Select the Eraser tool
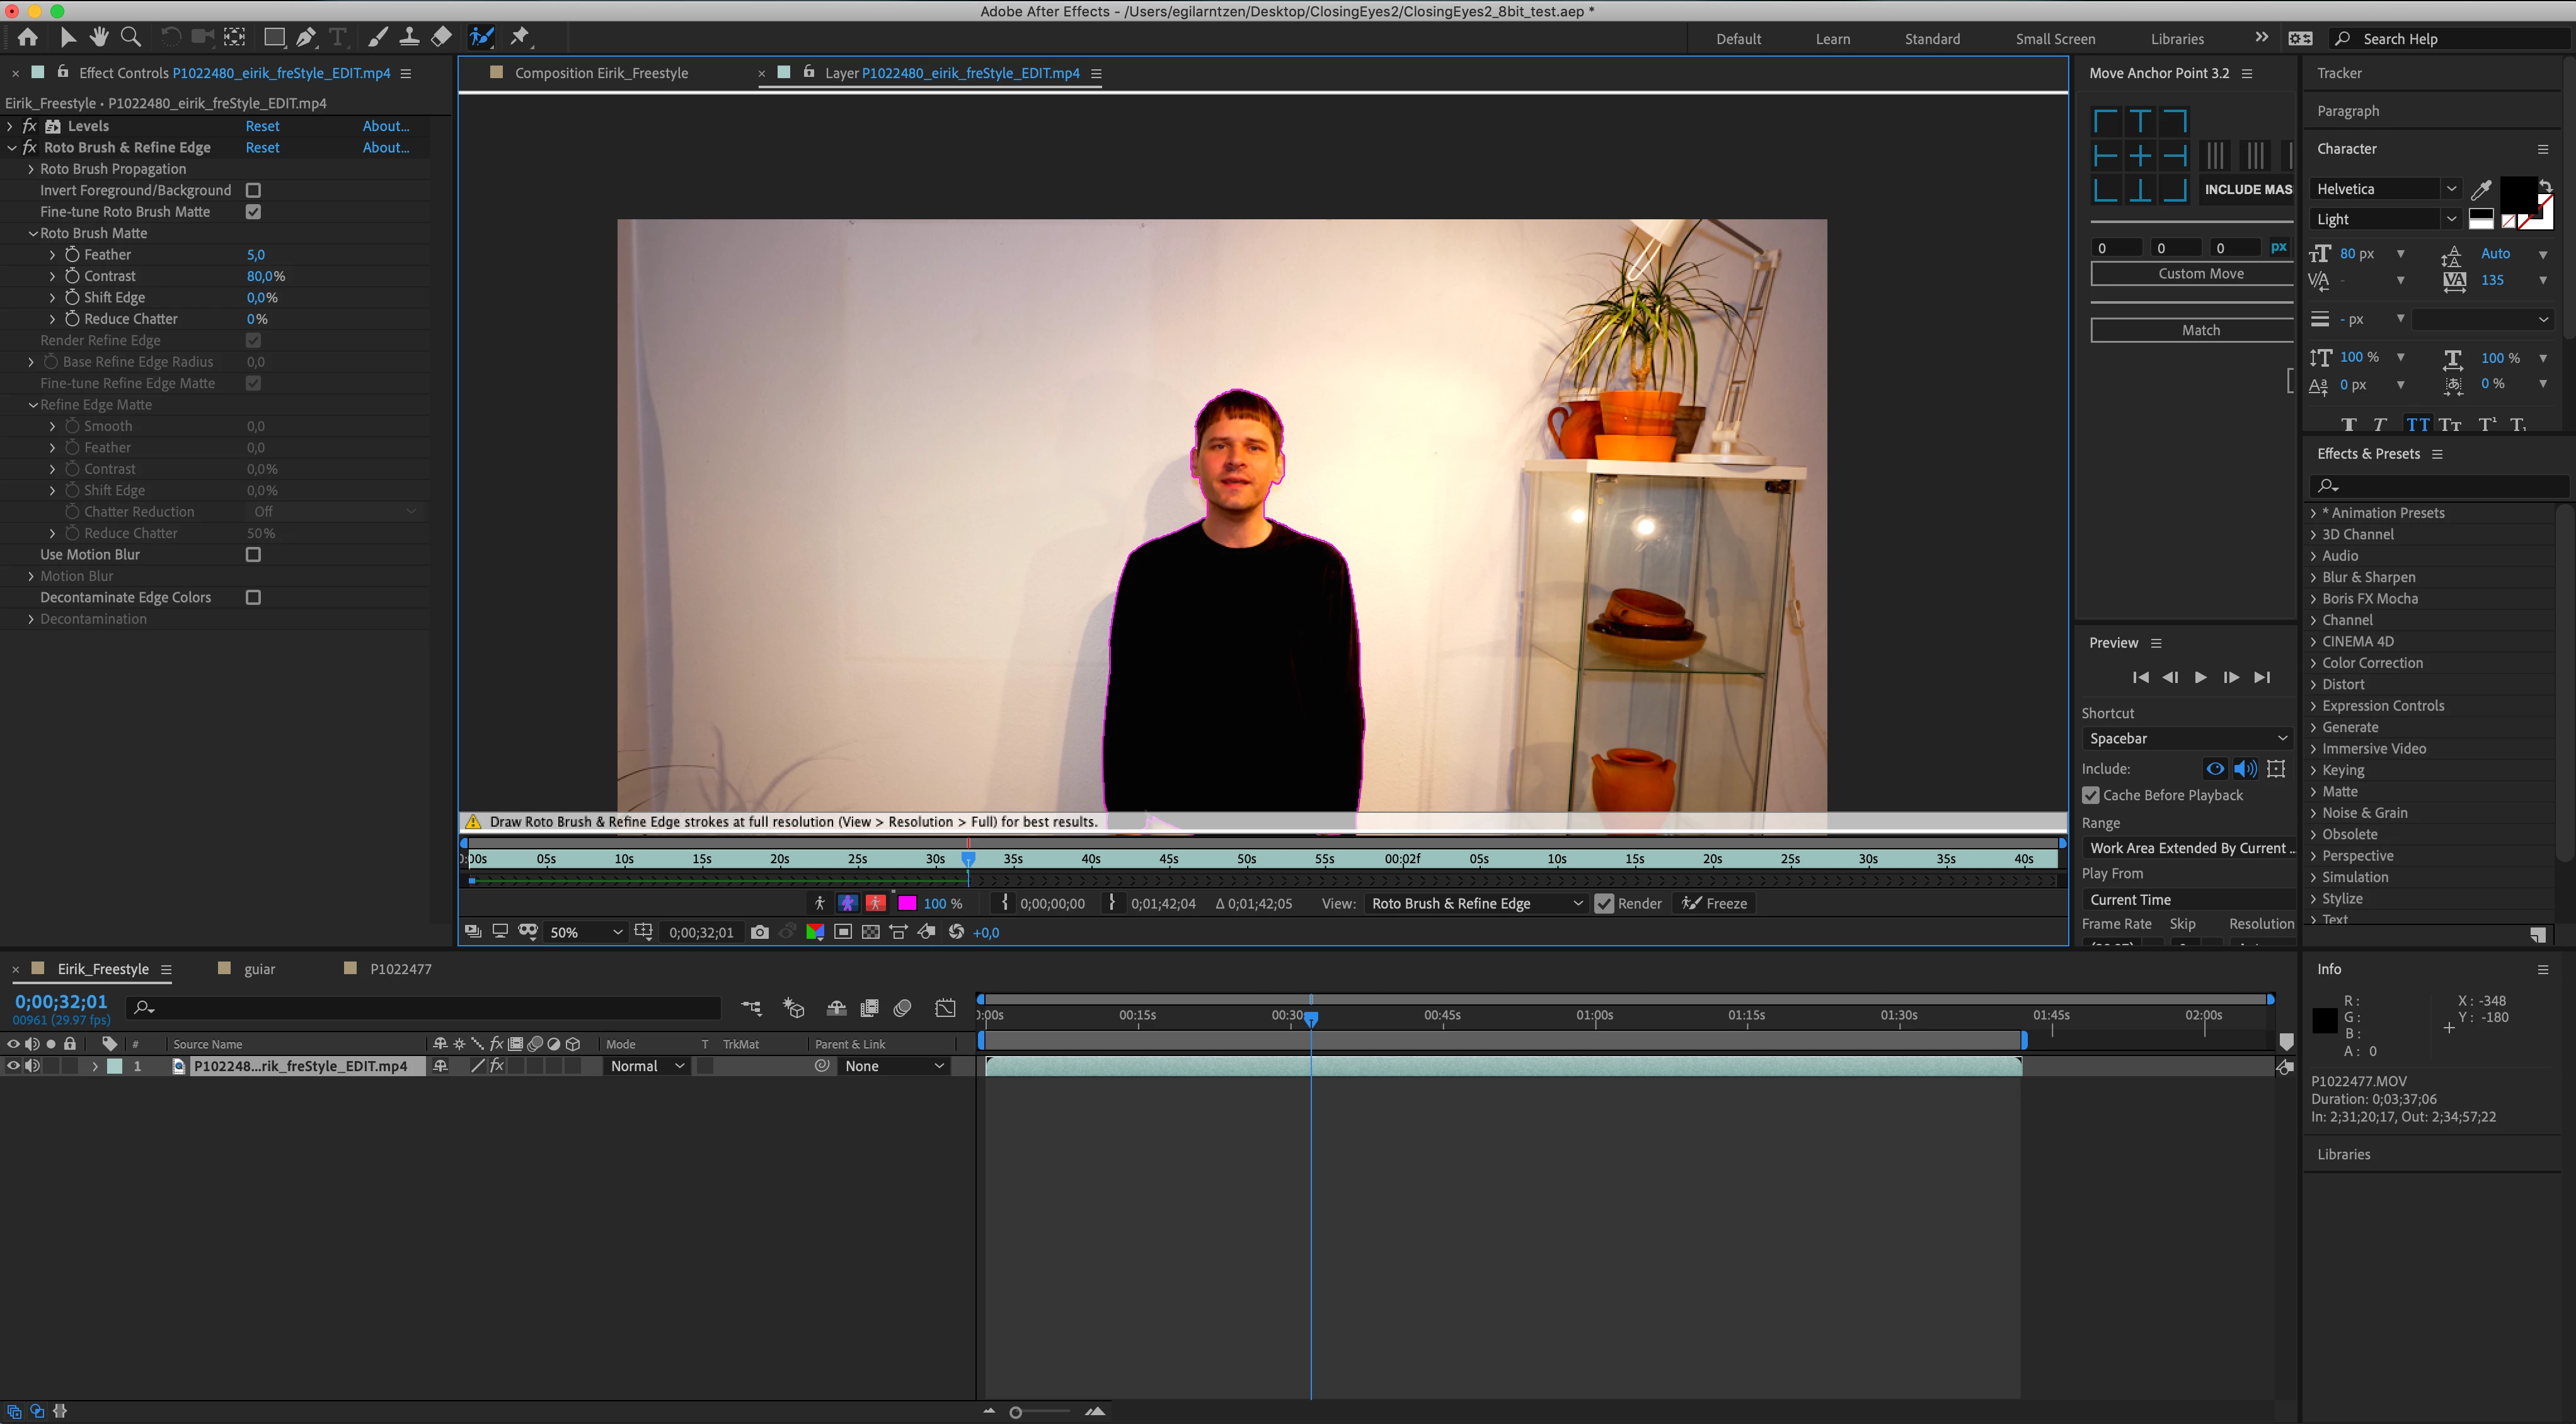The width and height of the screenshot is (2576, 1424). [441, 37]
